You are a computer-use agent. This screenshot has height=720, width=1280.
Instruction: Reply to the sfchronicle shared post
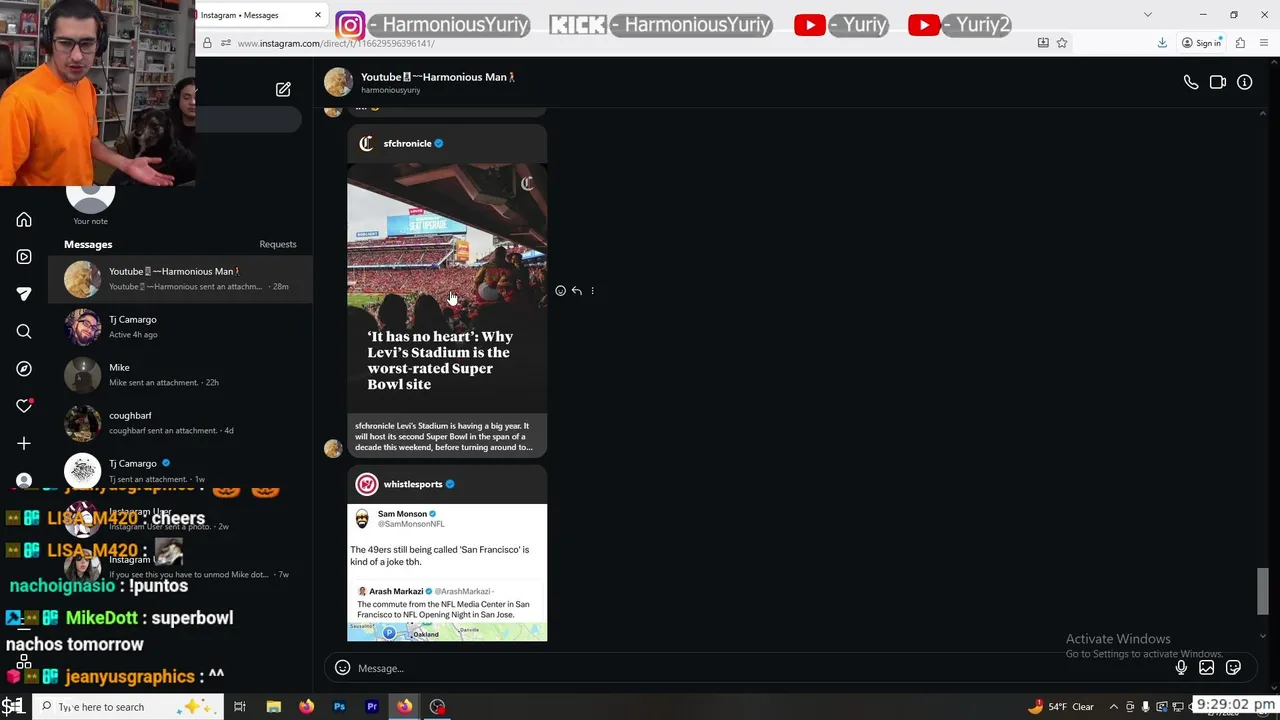[576, 291]
